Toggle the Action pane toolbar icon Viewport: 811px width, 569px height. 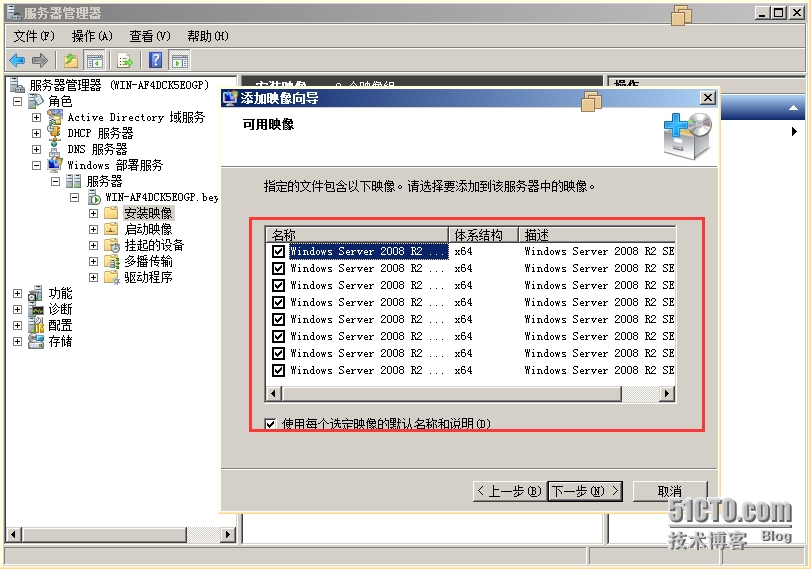pyautogui.click(x=179, y=61)
